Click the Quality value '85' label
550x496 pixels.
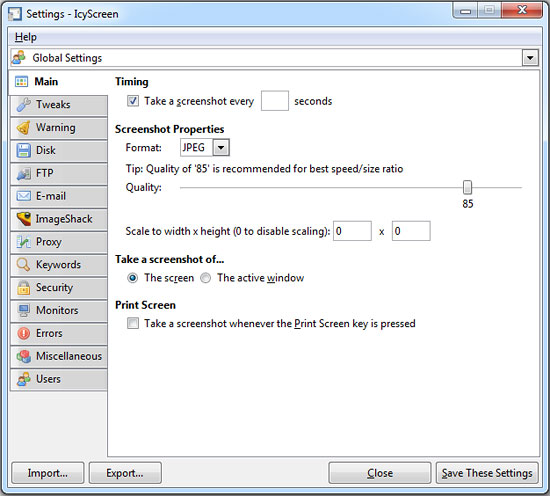[468, 204]
